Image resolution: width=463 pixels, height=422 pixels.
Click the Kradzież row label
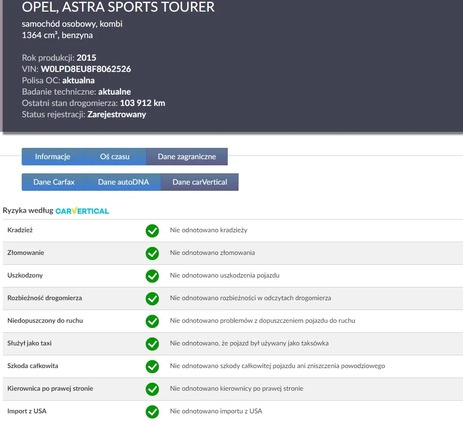(x=20, y=230)
